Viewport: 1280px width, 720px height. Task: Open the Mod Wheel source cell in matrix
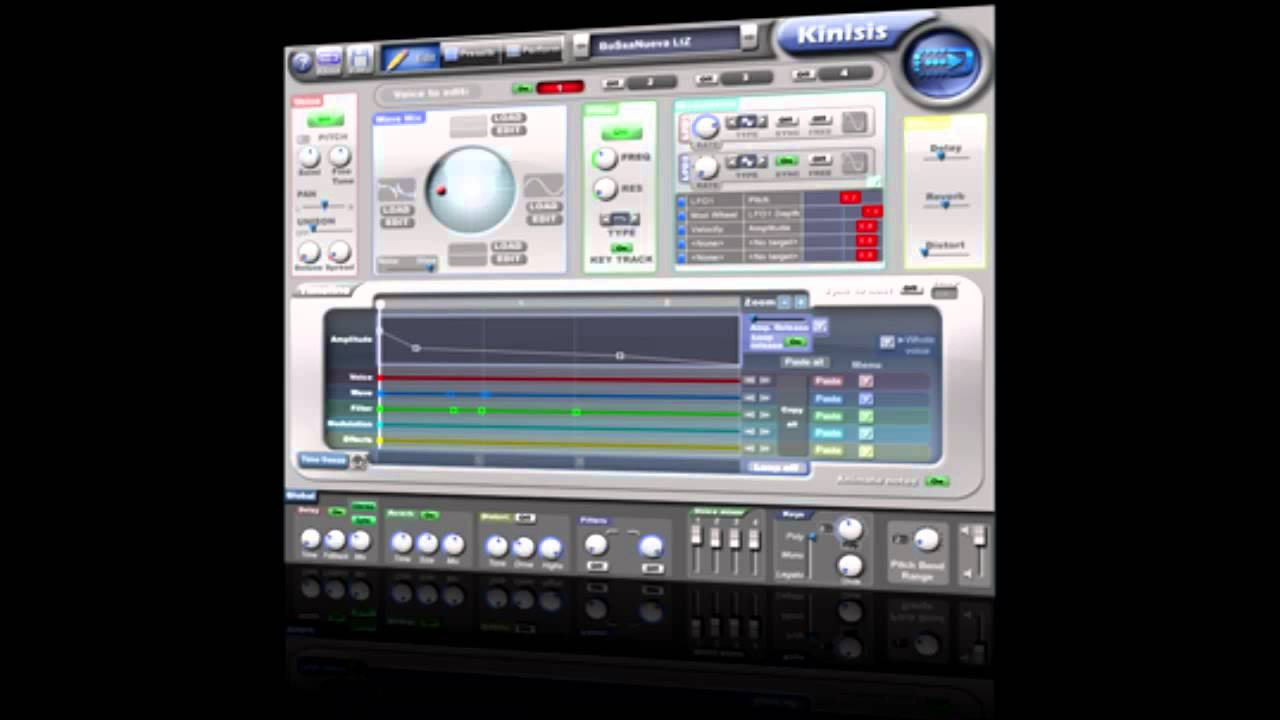coord(716,214)
